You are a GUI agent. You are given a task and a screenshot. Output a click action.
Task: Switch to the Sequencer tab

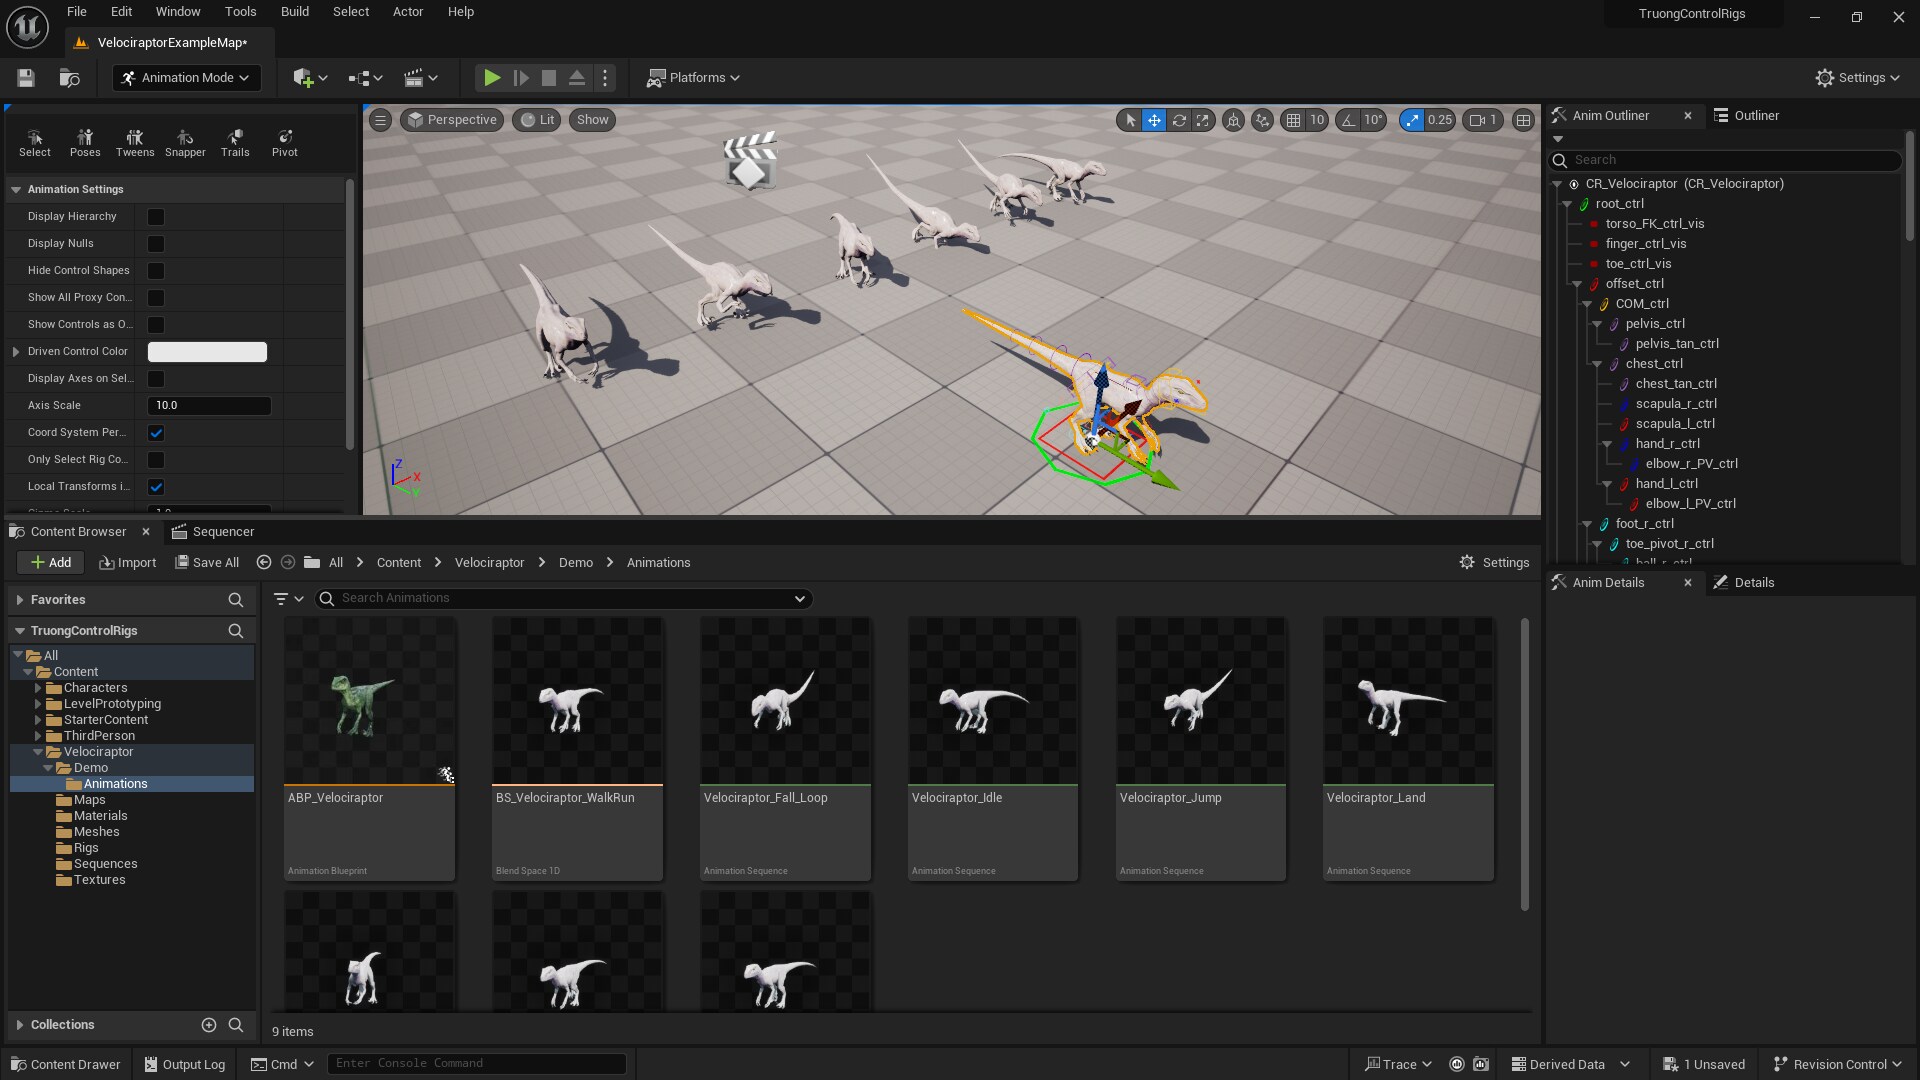(213, 531)
